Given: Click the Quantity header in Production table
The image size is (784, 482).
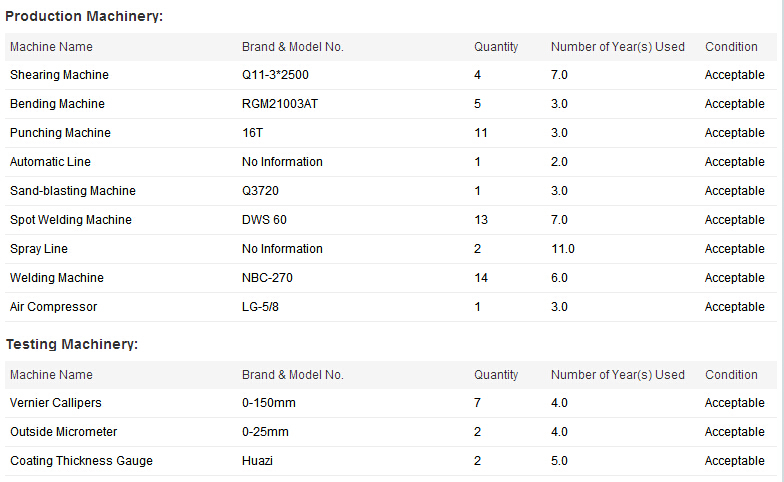Looking at the screenshot, I should 496,47.
